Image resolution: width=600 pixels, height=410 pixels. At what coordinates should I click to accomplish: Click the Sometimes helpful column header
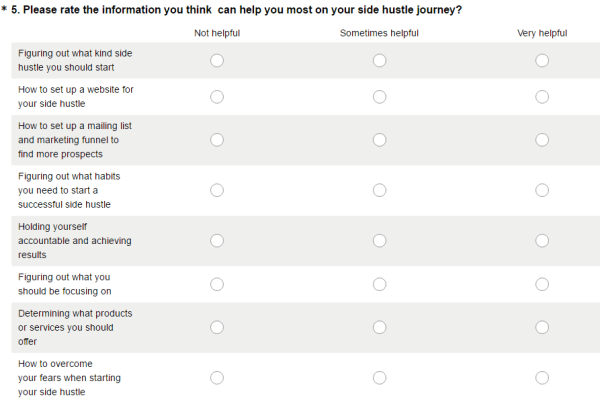point(379,33)
